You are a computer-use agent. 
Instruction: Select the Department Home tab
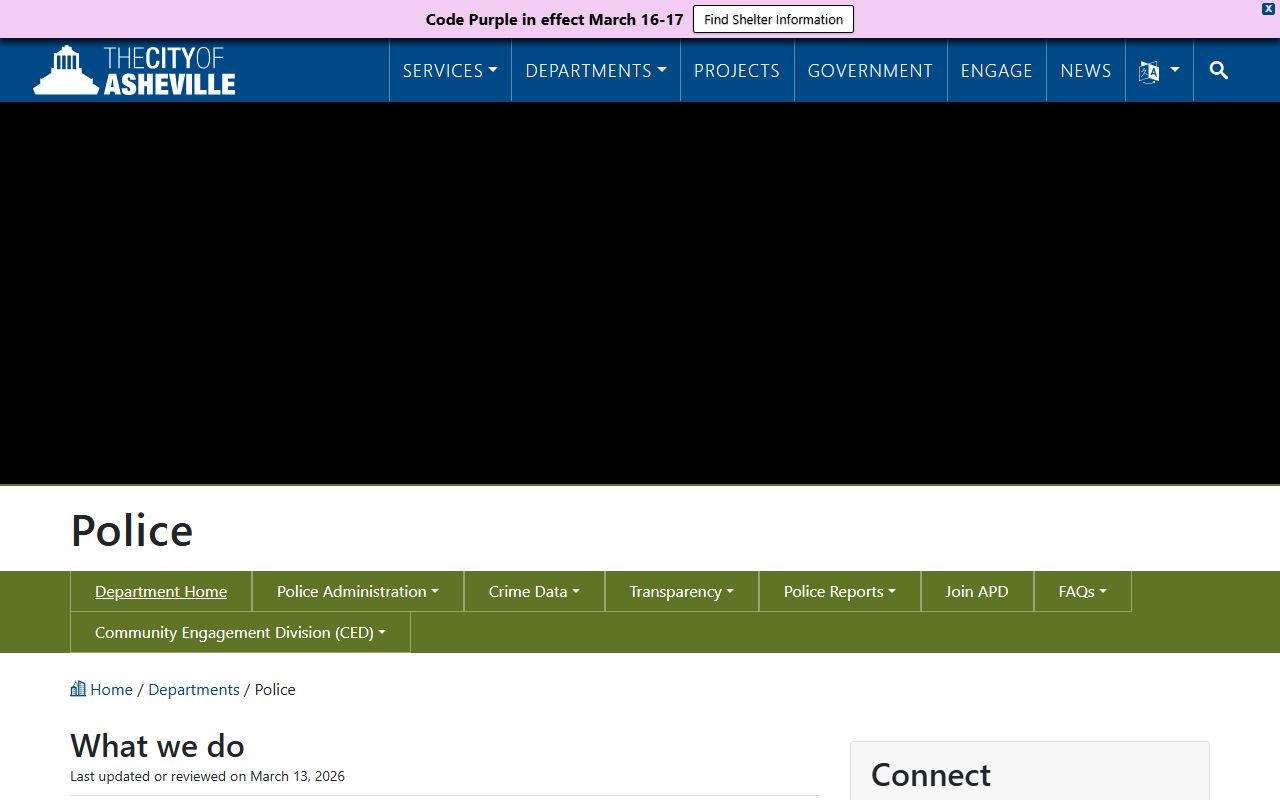161,591
